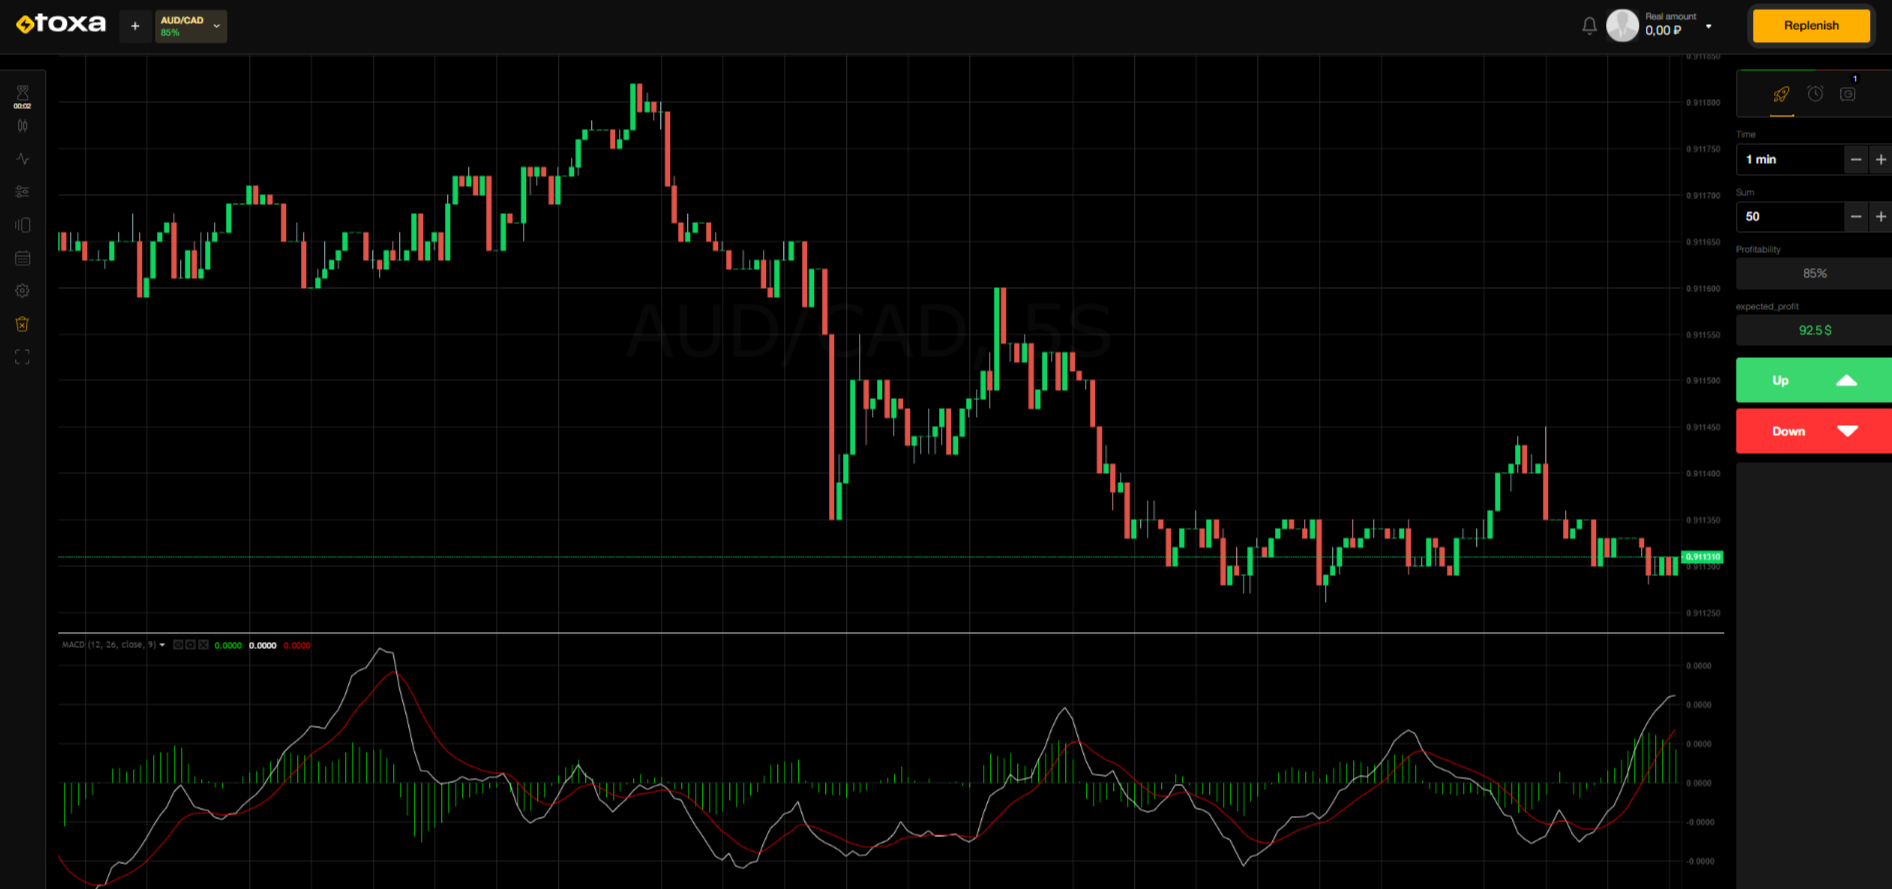Click the Replenish button
The height and width of the screenshot is (889, 1892).
coord(1811,26)
